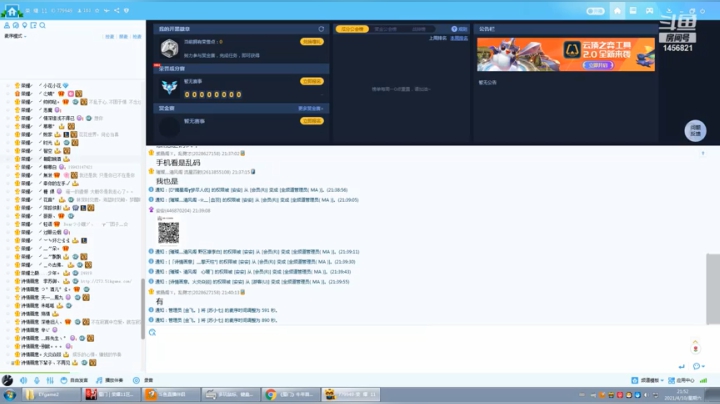Toggle the microphone in bottom toolbar

pyautogui.click(x=37, y=380)
